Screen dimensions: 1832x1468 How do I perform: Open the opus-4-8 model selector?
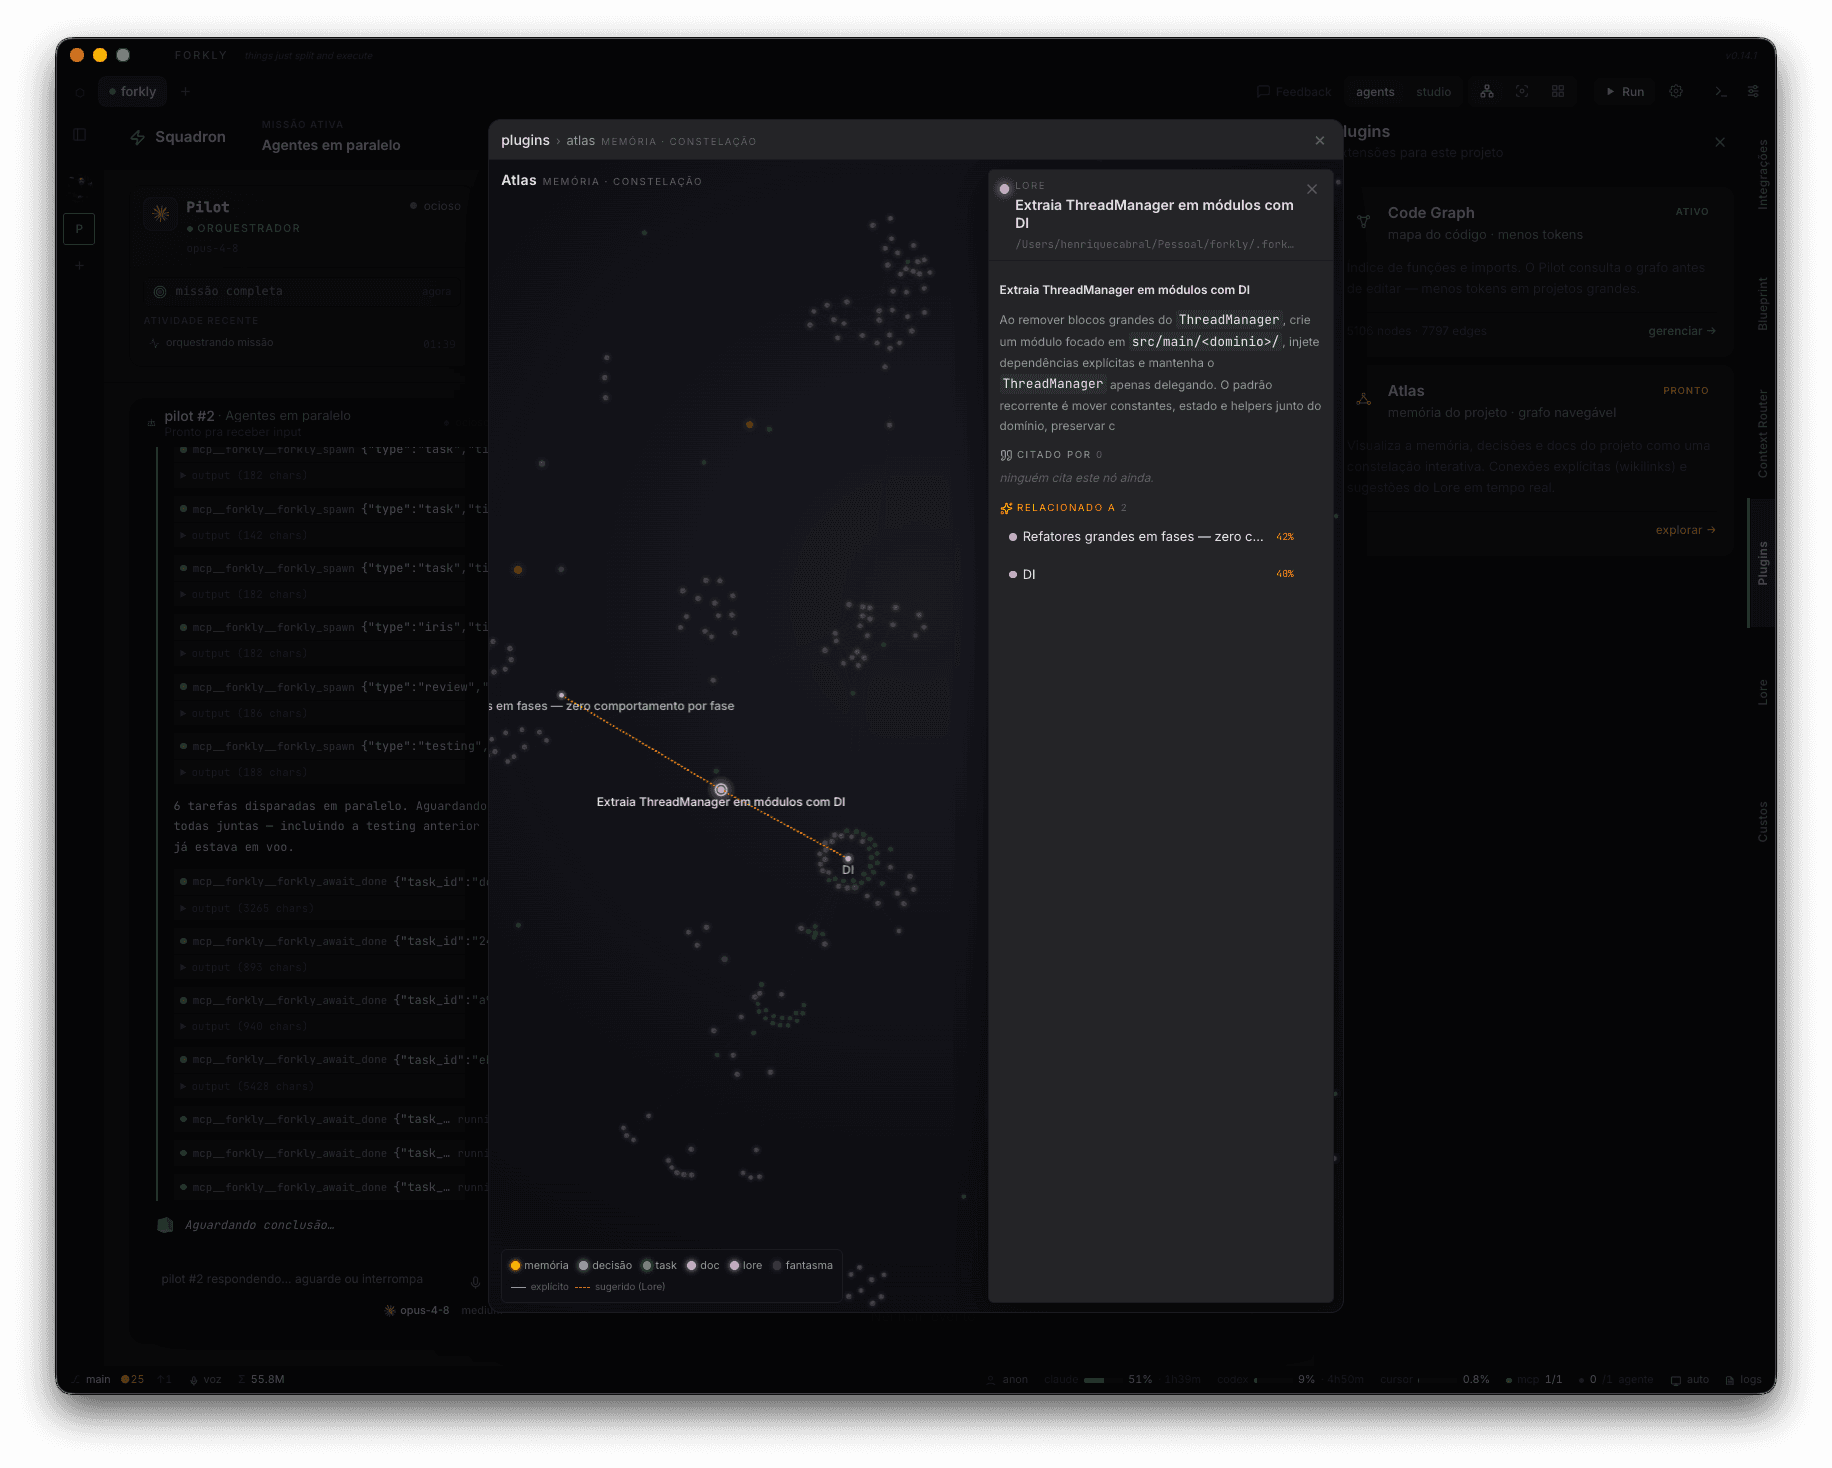point(417,1310)
